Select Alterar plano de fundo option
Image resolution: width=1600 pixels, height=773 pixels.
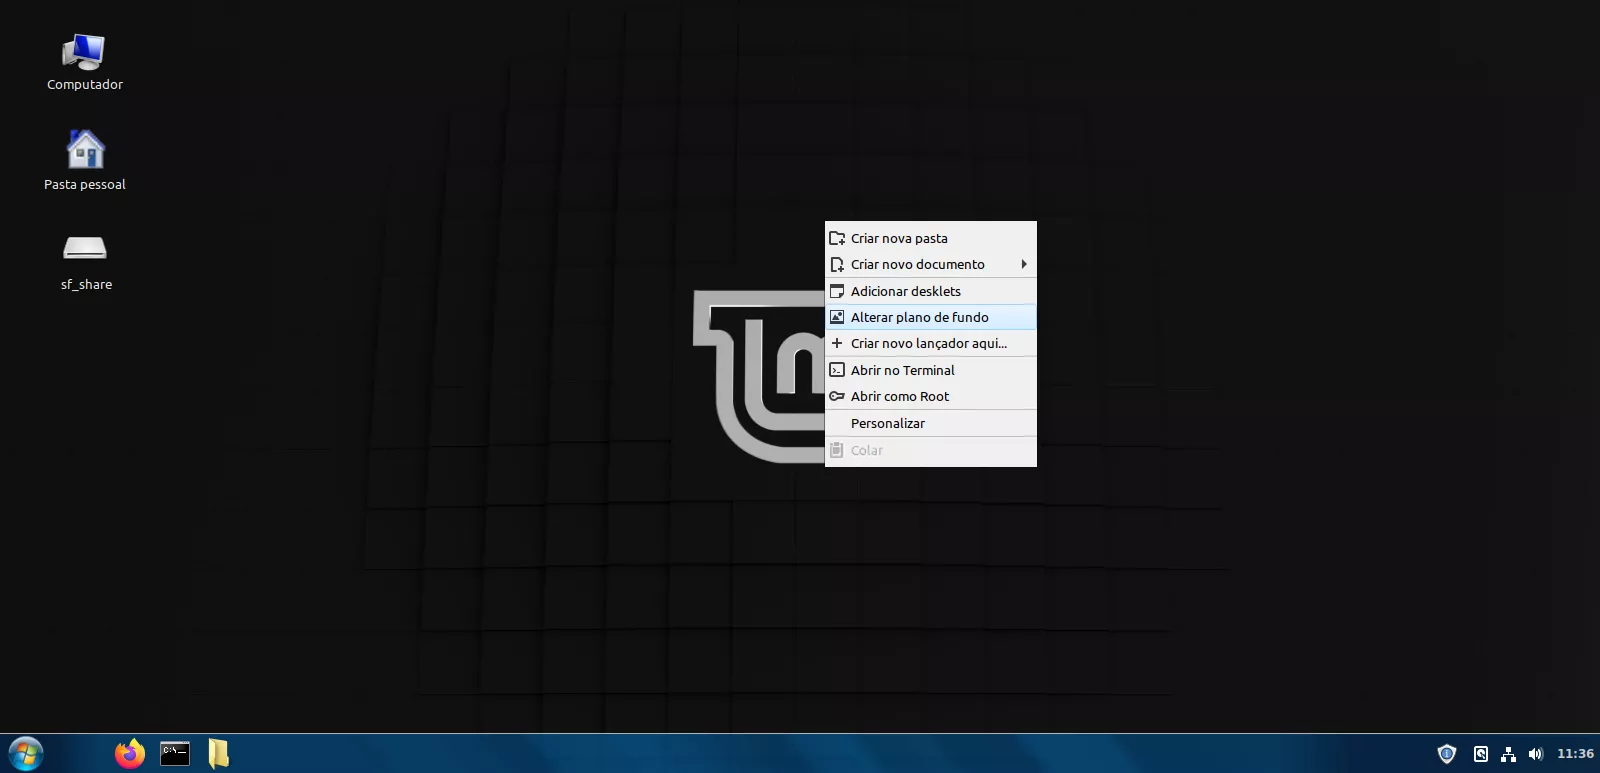(x=931, y=317)
